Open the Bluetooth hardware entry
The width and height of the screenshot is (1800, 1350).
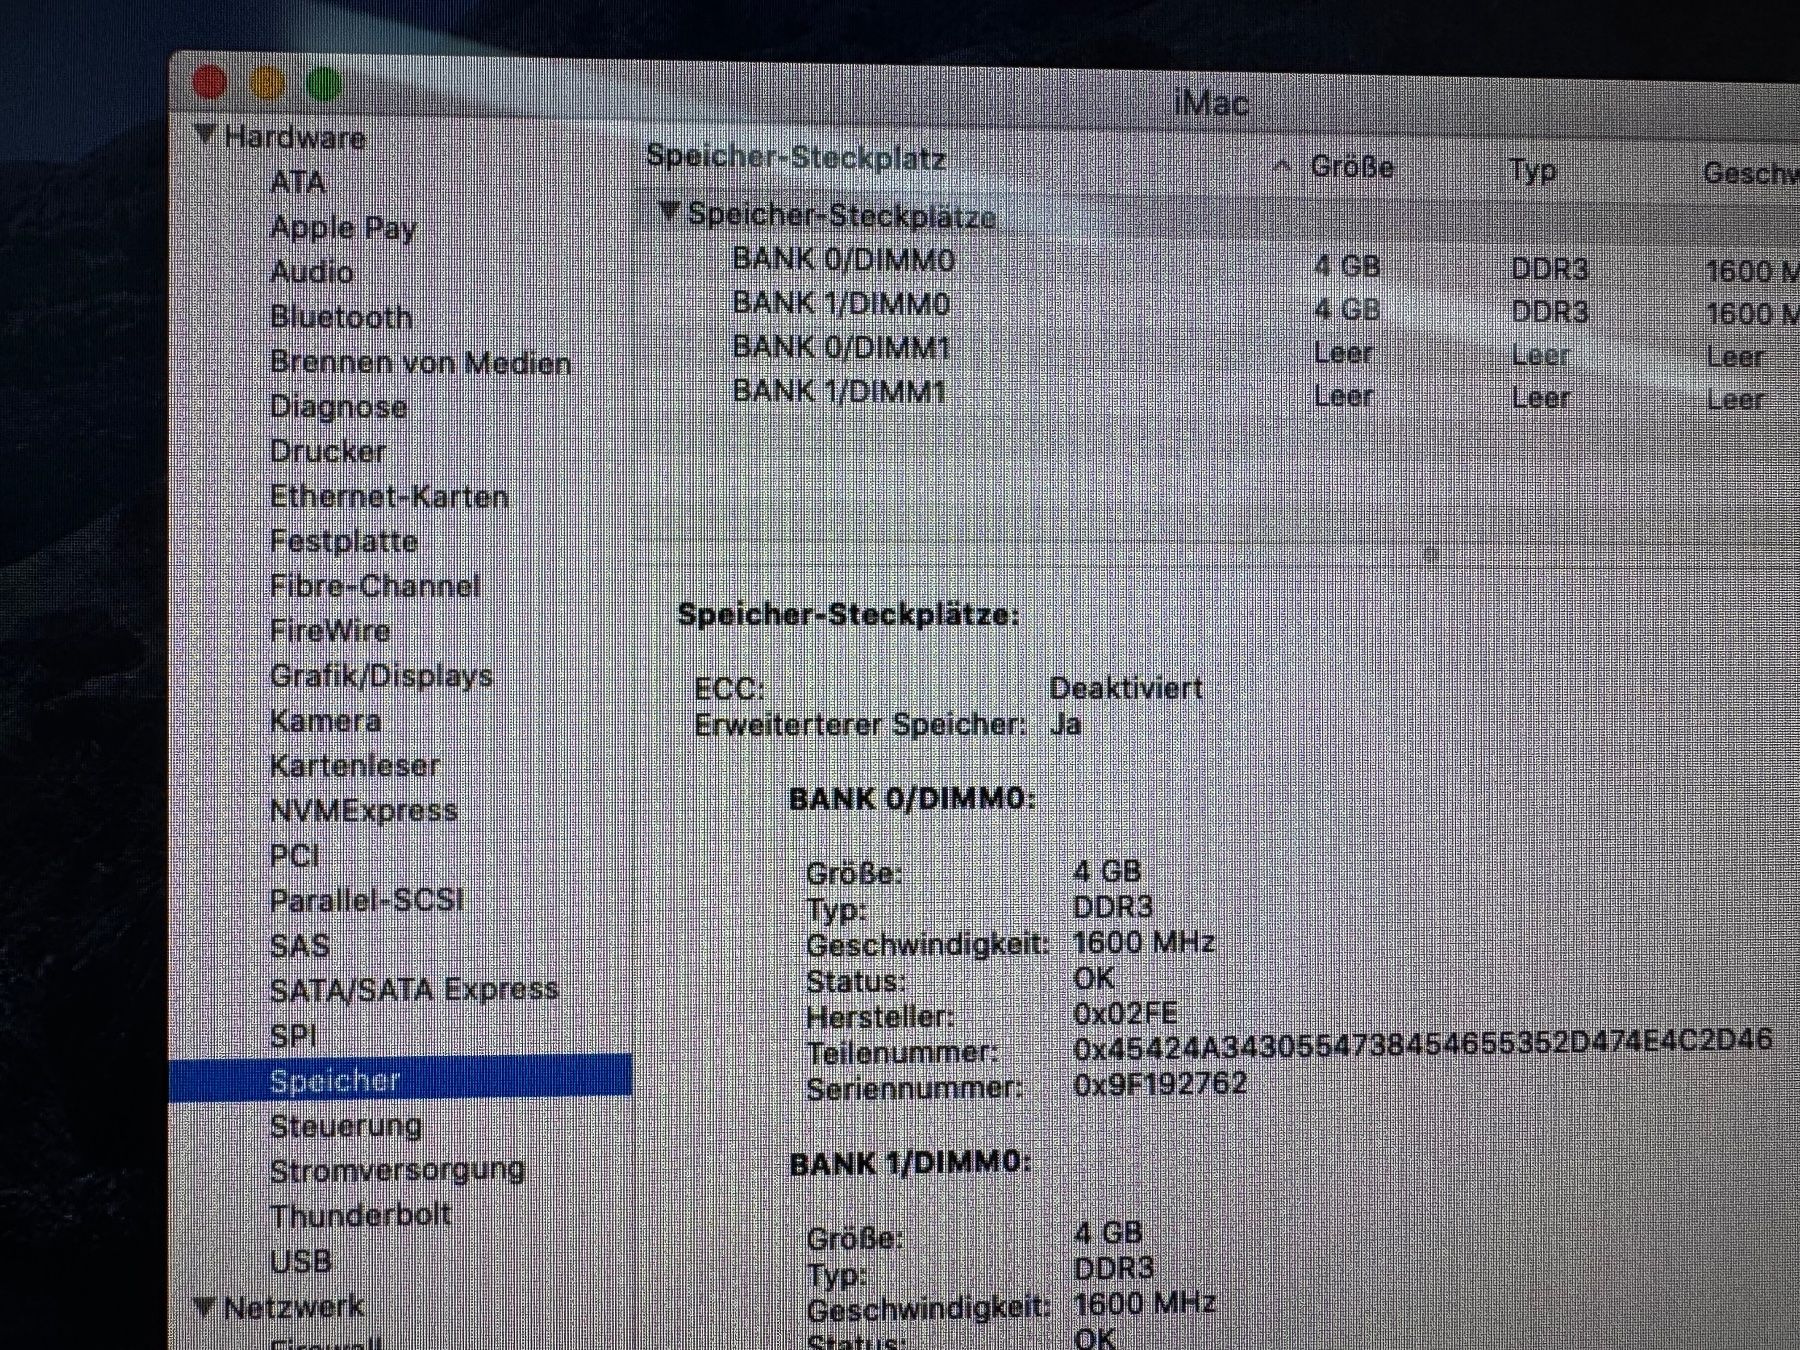tap(341, 317)
